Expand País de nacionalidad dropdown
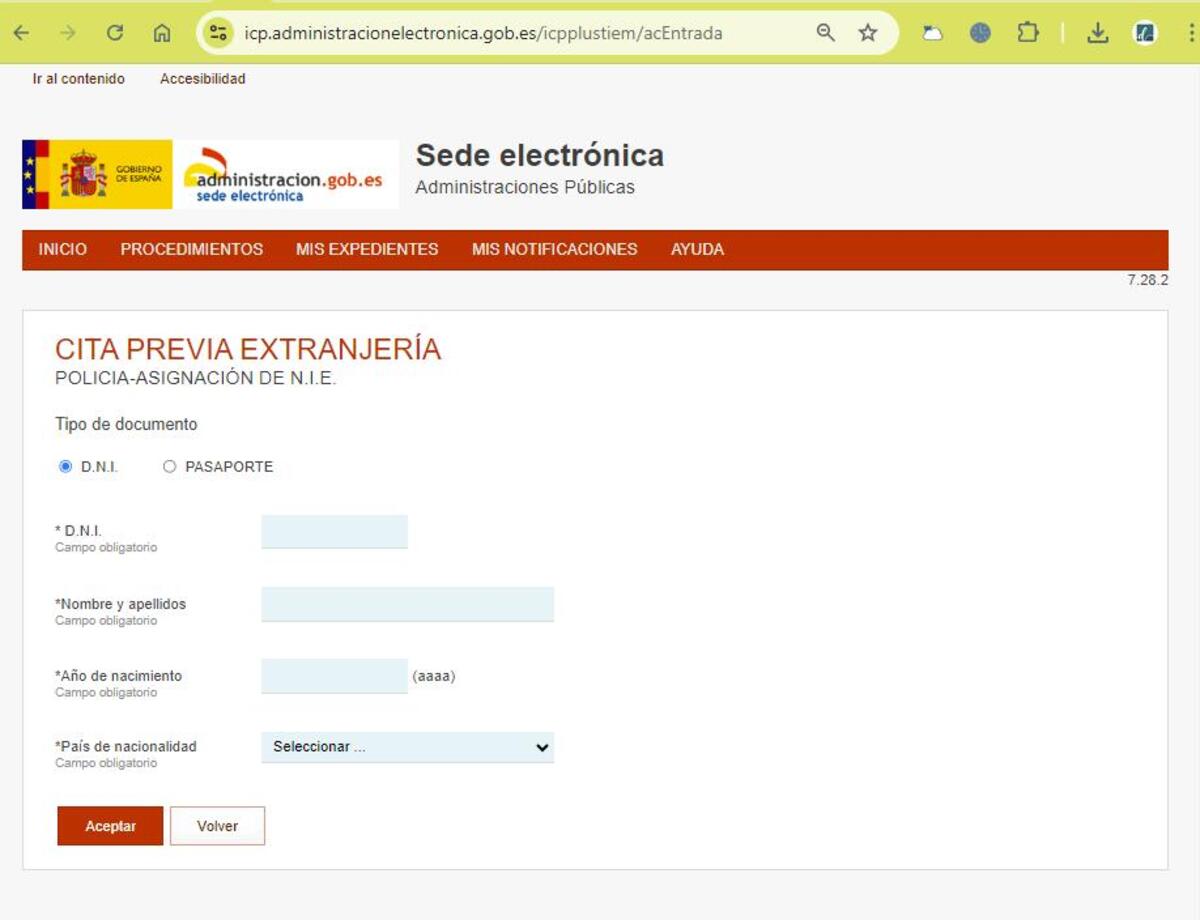 407,747
